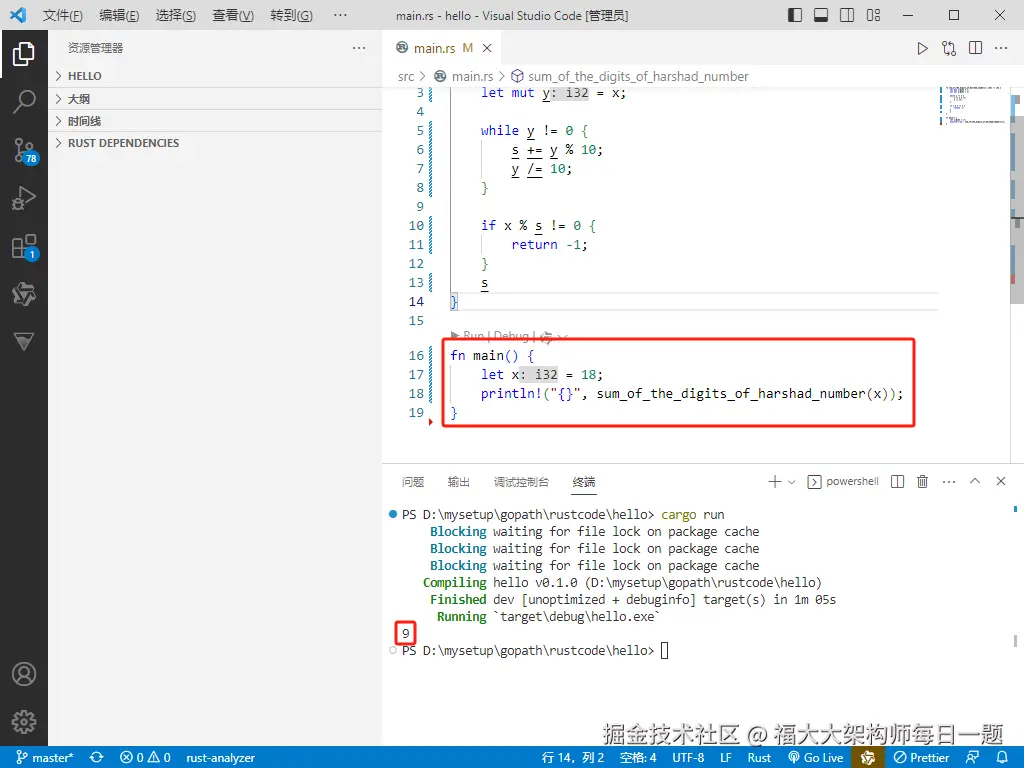Switch to the 问题 problems tab
The width and height of the screenshot is (1024, 768).
point(413,482)
